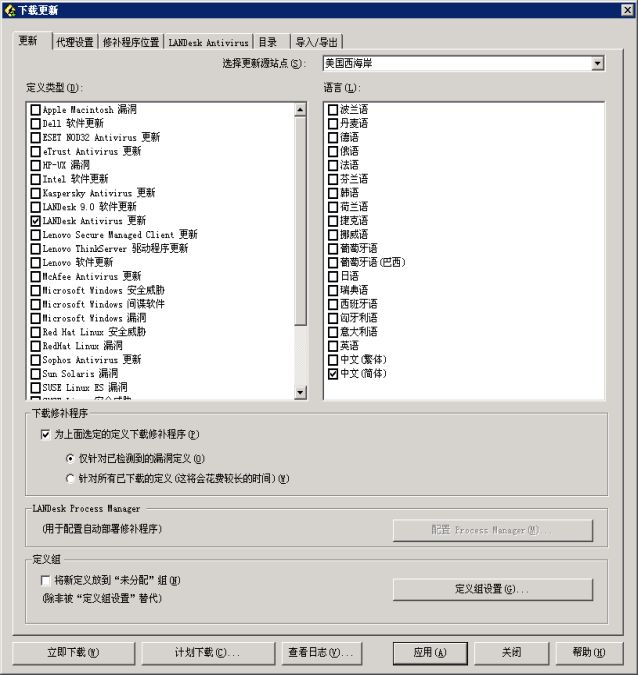Enable eTrust Antivirus 更新 checkbox
This screenshot has width=638, height=675.
(36, 152)
